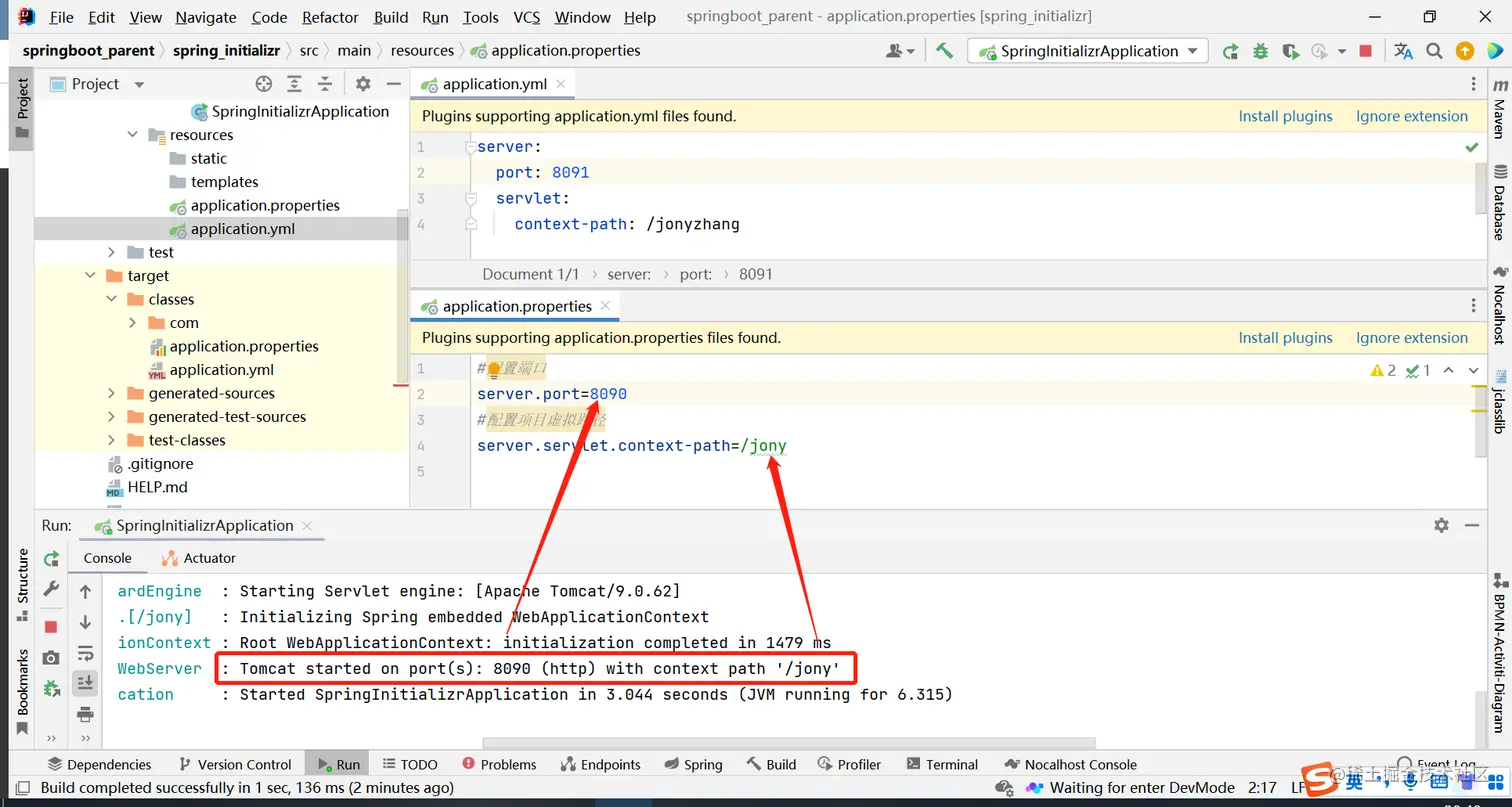Hide the Run tool window
This screenshot has height=807, width=1512.
1471,525
